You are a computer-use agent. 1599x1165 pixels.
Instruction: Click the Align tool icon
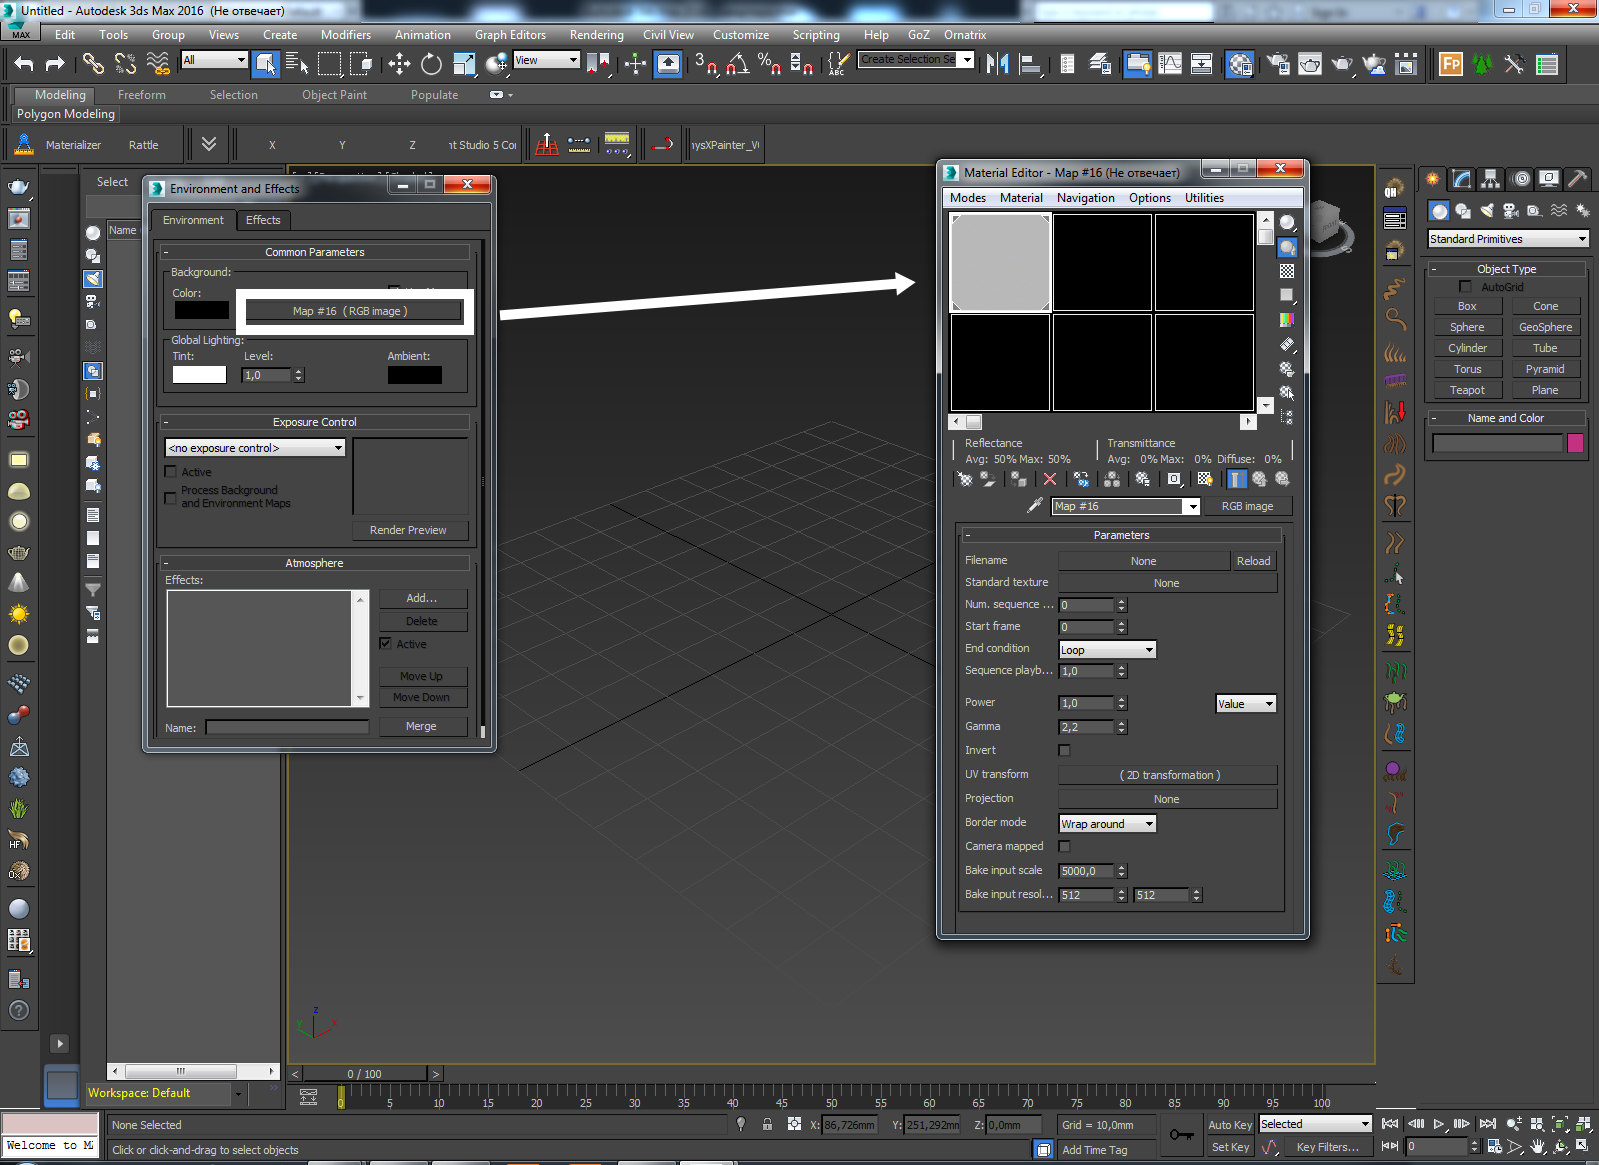(1029, 64)
